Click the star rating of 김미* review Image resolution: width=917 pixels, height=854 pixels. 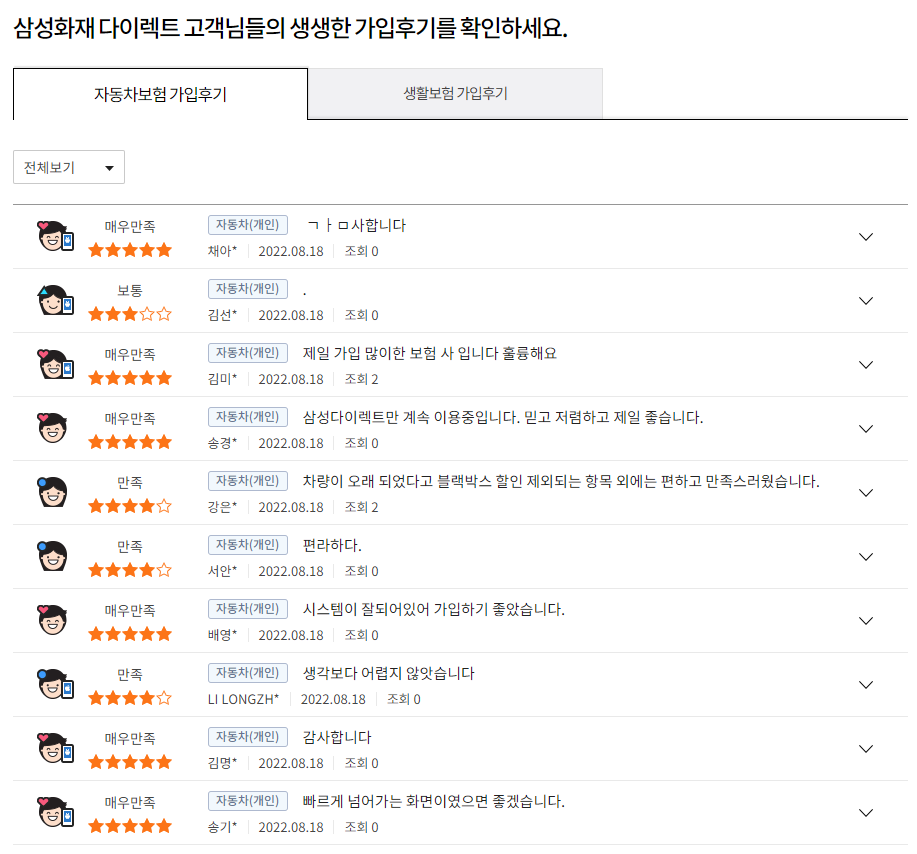tap(130, 378)
